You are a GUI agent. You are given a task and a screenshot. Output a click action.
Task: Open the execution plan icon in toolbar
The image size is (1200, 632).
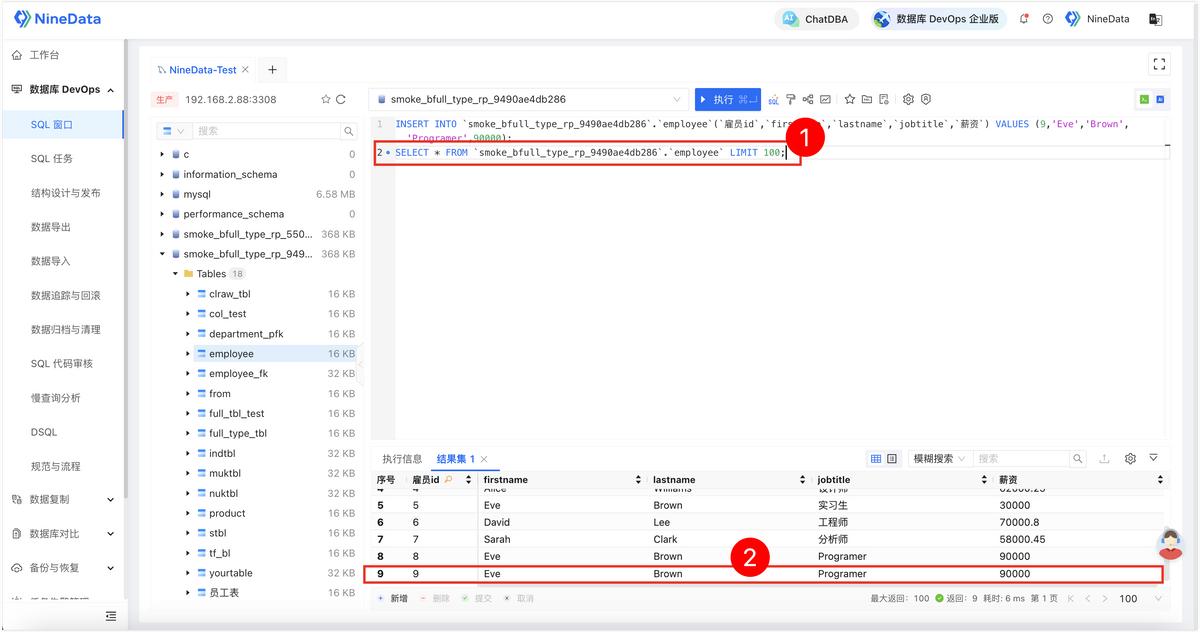(x=808, y=99)
